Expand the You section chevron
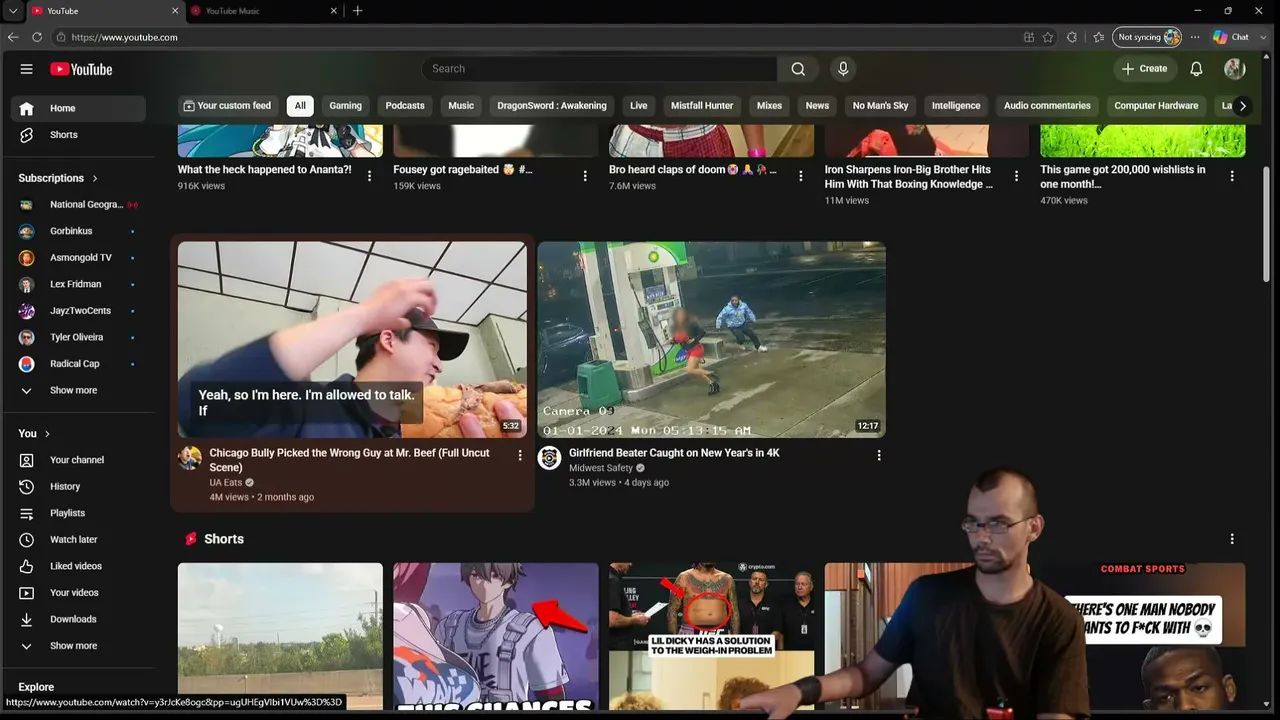The image size is (1280, 720). (x=47, y=434)
